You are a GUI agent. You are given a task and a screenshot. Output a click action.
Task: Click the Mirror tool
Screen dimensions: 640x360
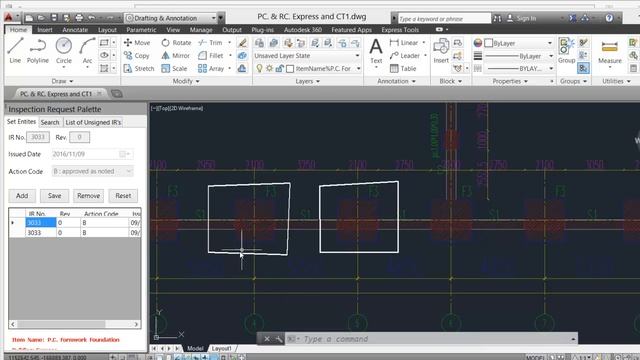[176, 56]
